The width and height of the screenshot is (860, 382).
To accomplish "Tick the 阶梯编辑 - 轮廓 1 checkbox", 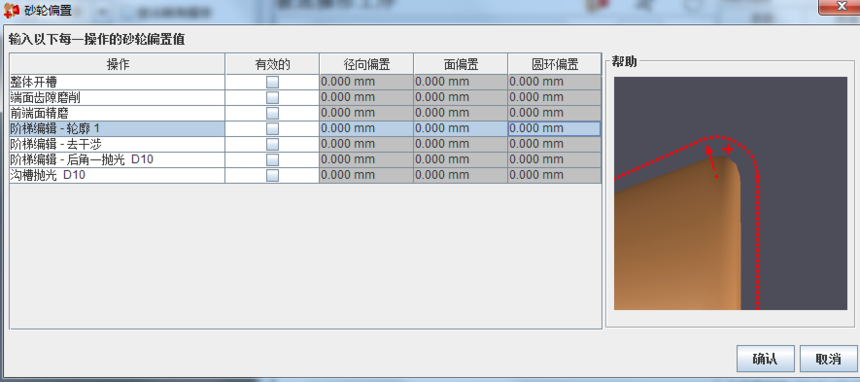I will pos(272,128).
